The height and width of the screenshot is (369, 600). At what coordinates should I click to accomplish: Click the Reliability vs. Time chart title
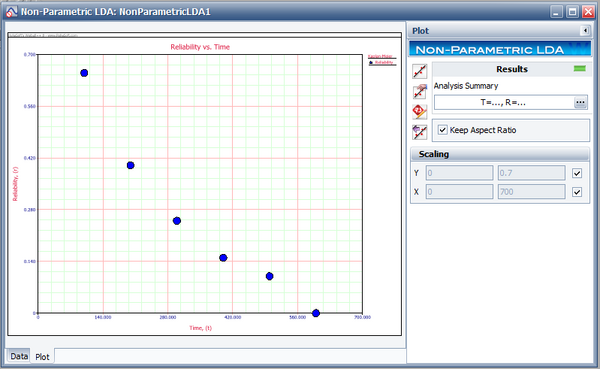200,47
